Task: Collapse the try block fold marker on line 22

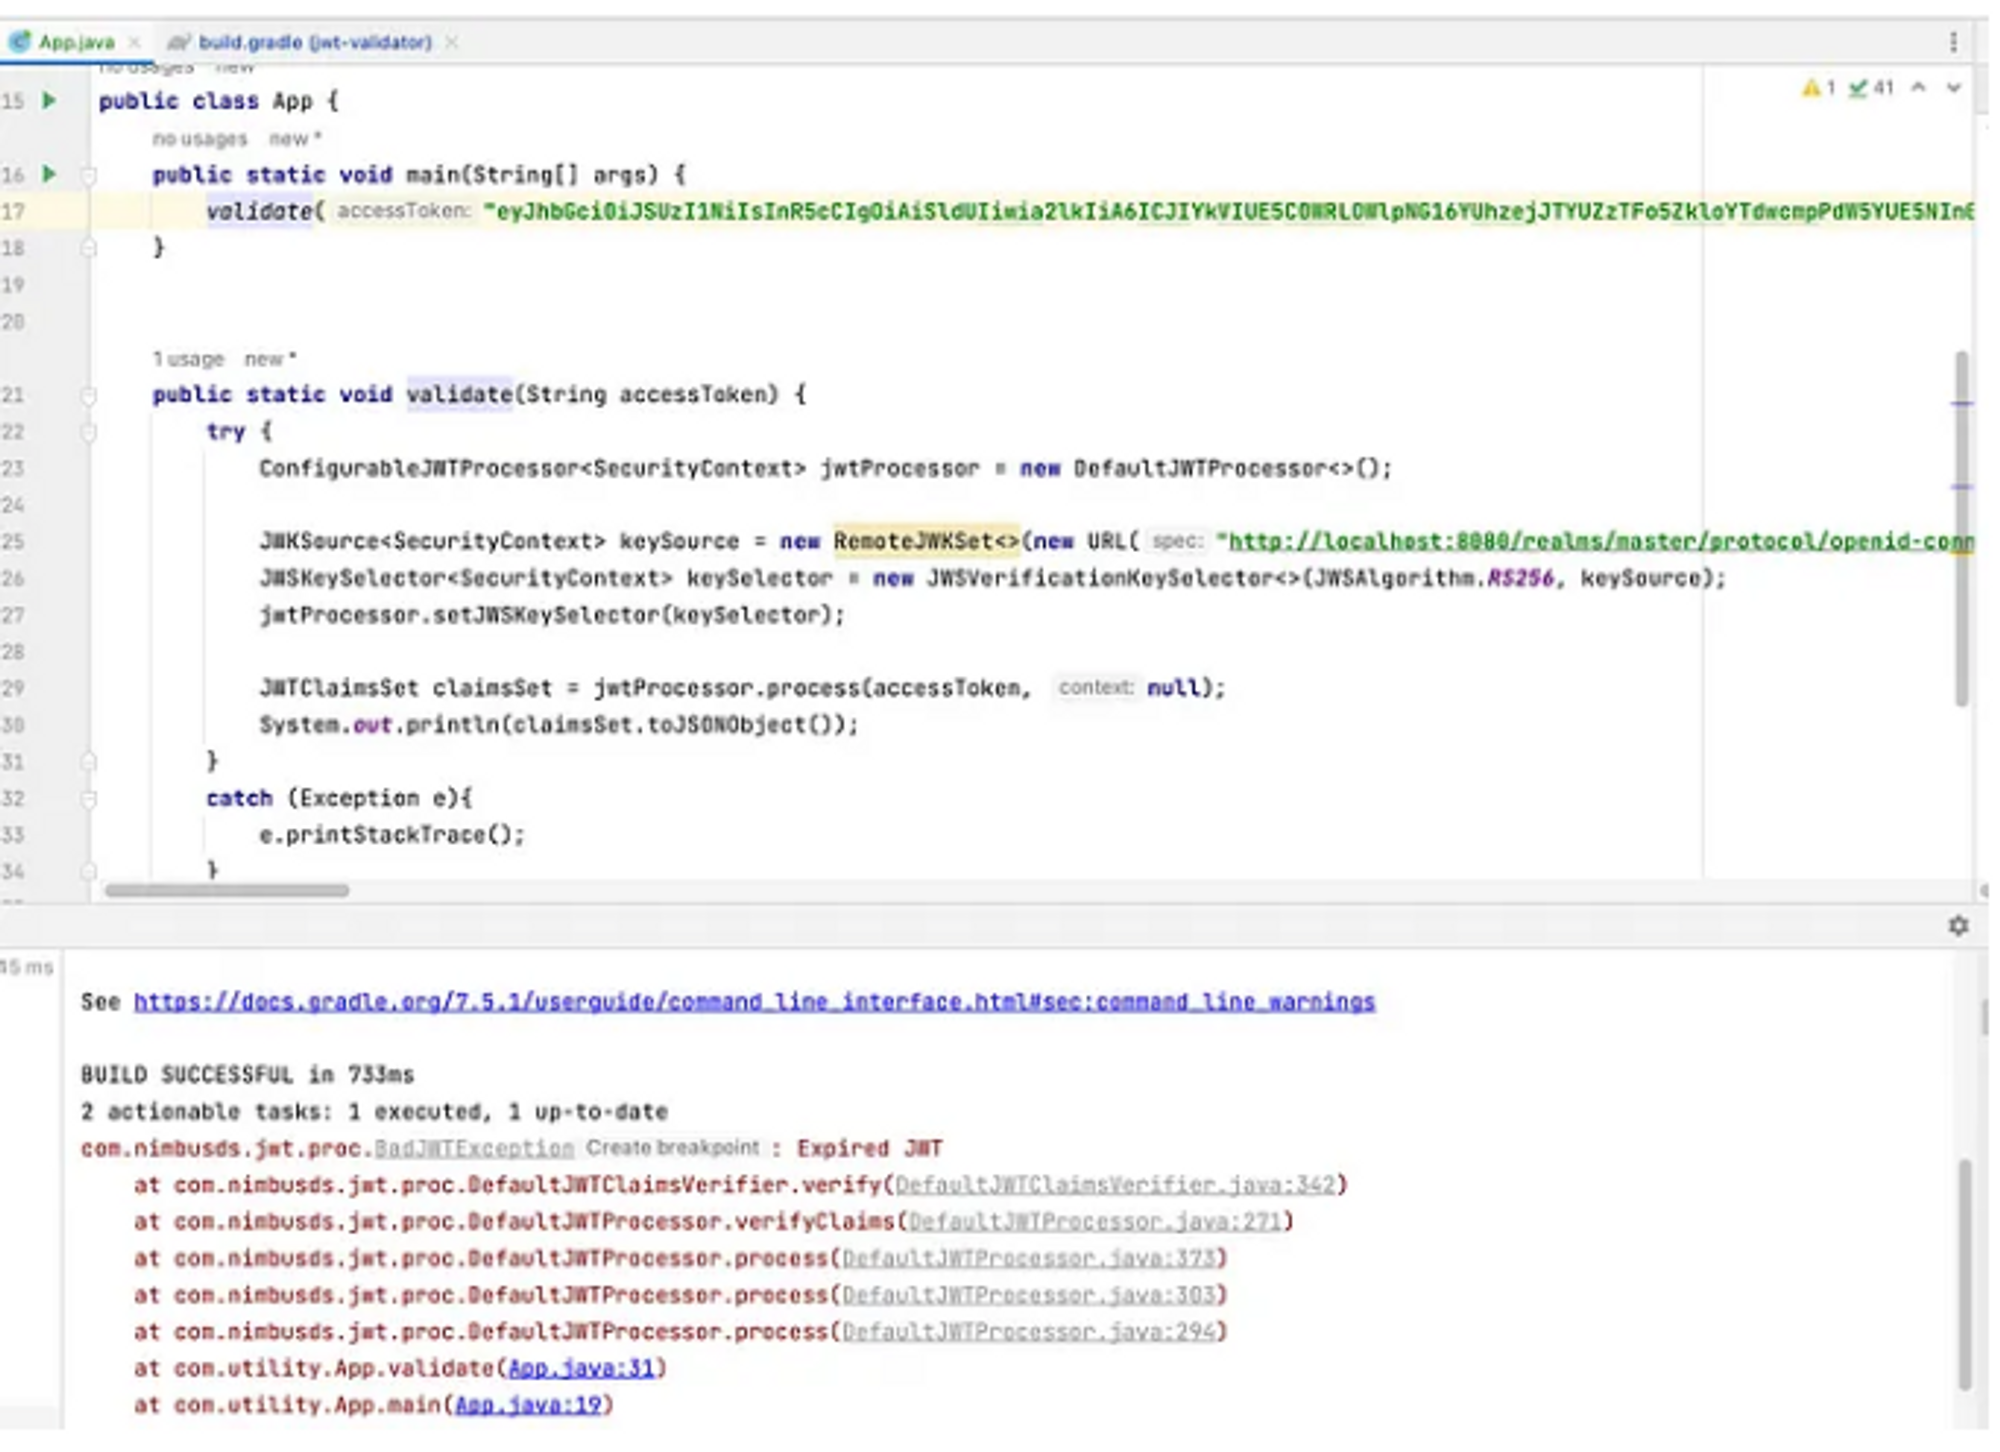Action: click(88, 430)
